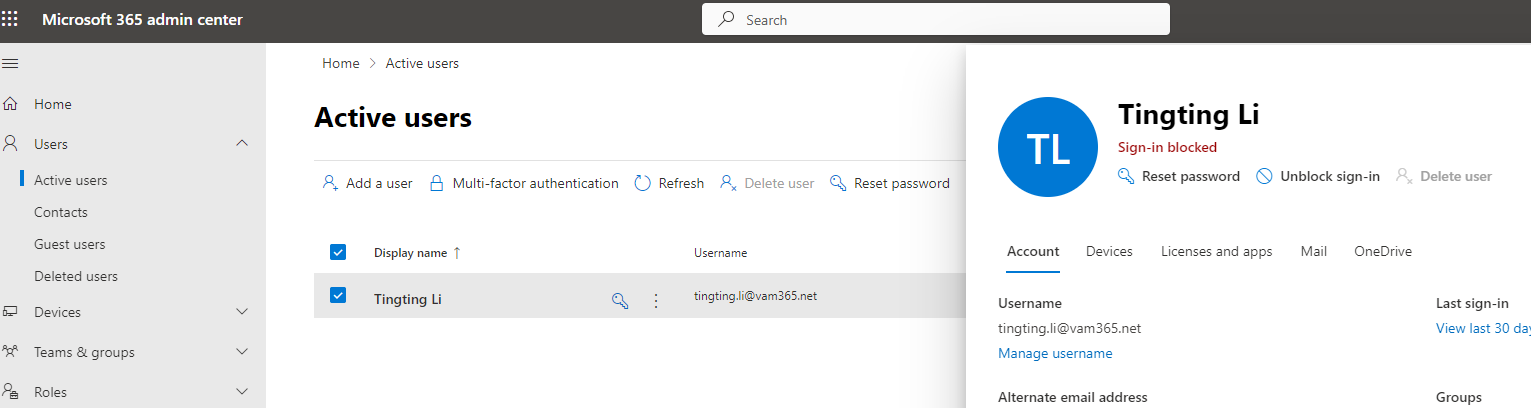Image resolution: width=1531 pixels, height=408 pixels.
Task: Click Home in the breadcrumb
Action: 341,63
